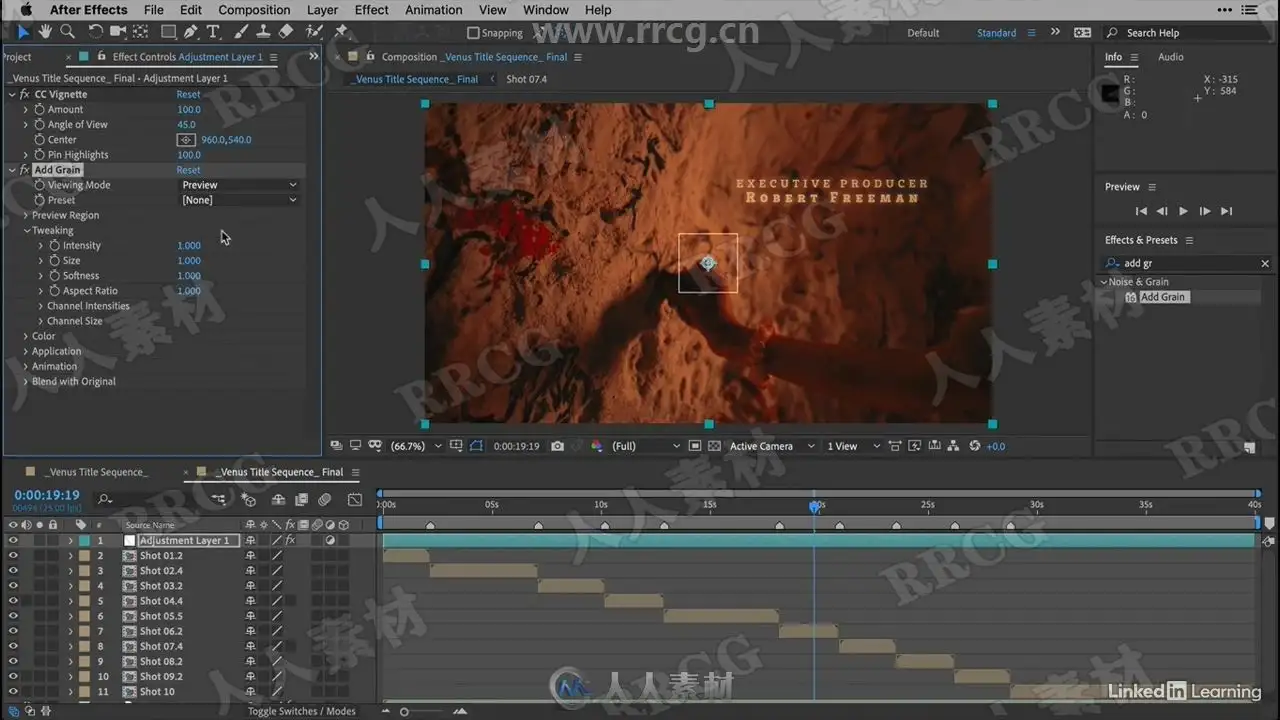Image resolution: width=1280 pixels, height=720 pixels.
Task: Switch to the Standard workspace
Action: [996, 33]
